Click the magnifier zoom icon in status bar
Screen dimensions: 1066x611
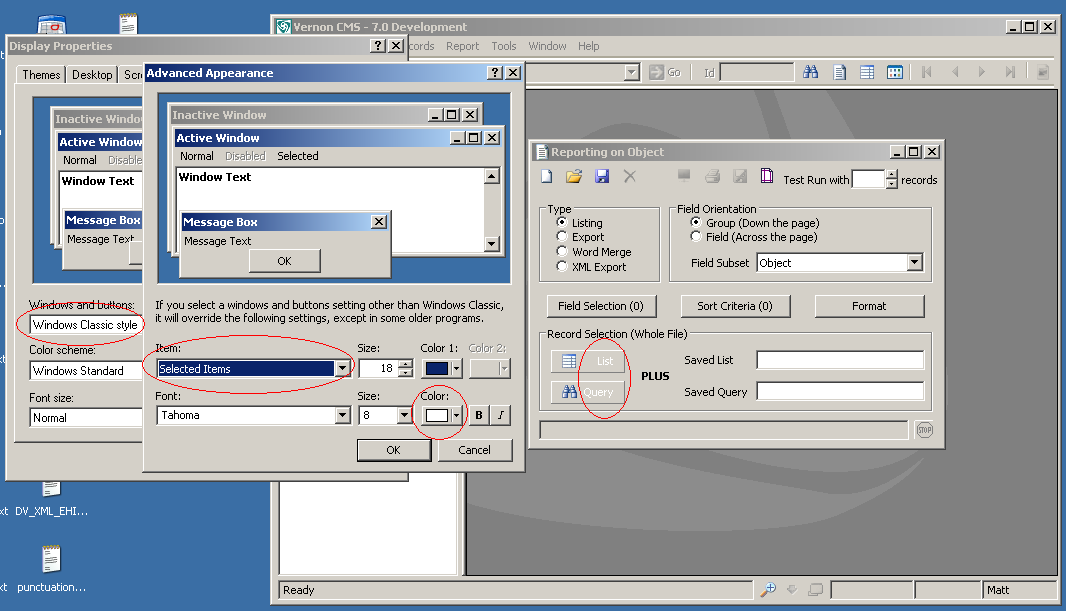(768, 590)
